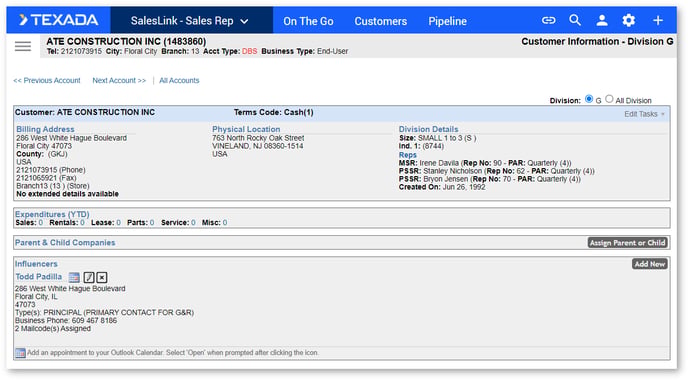The width and height of the screenshot is (688, 380).
Task: Click the Texada logo
Action: click(58, 20)
